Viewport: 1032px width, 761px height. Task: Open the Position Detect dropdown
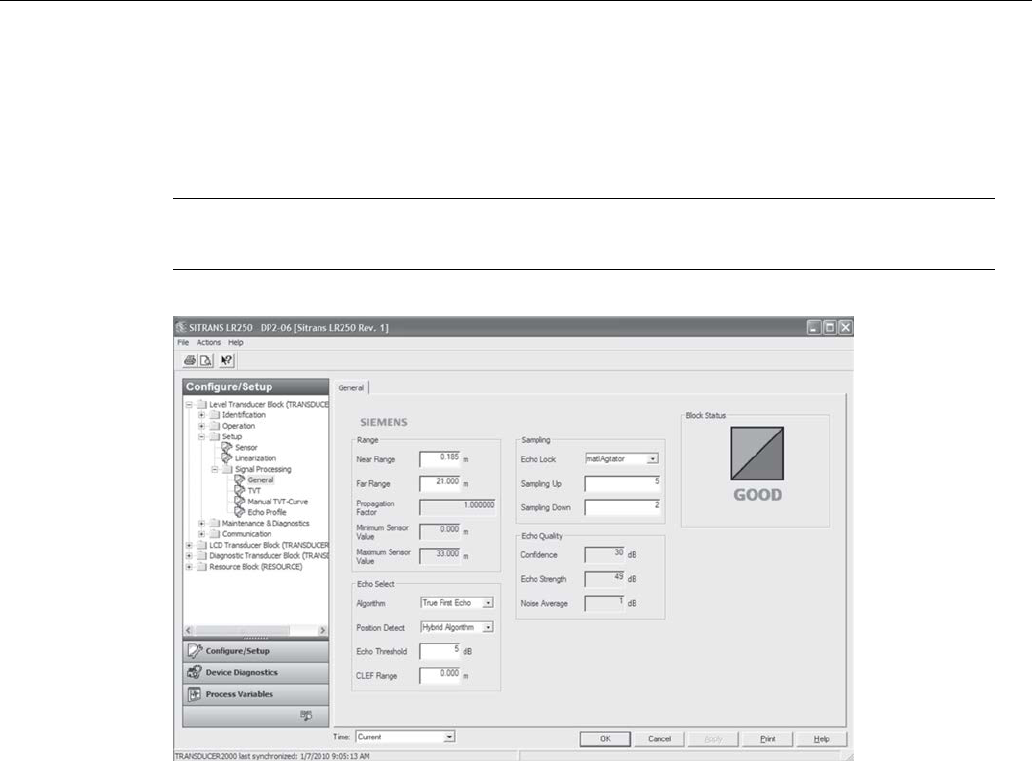tap(488, 627)
